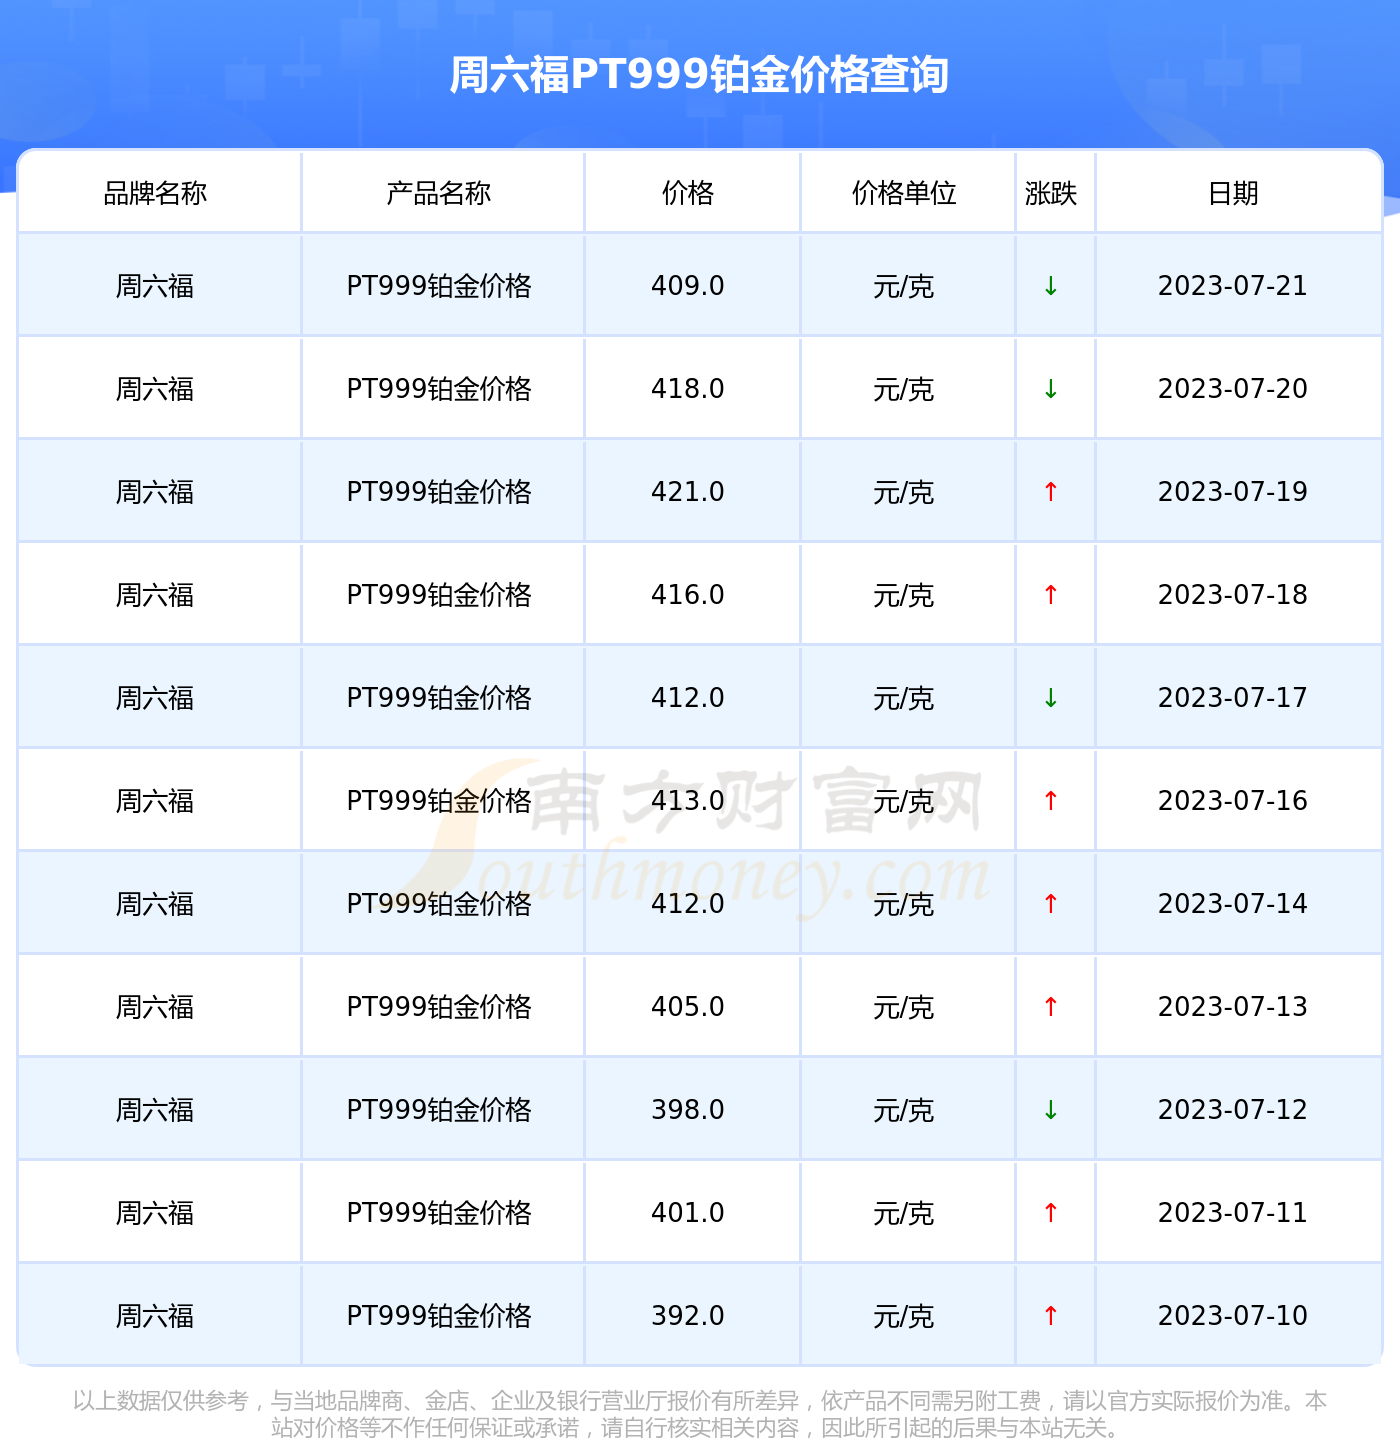This screenshot has width=1400, height=1455.
Task: Click the 涨跌 column header
Action: click(x=1051, y=193)
